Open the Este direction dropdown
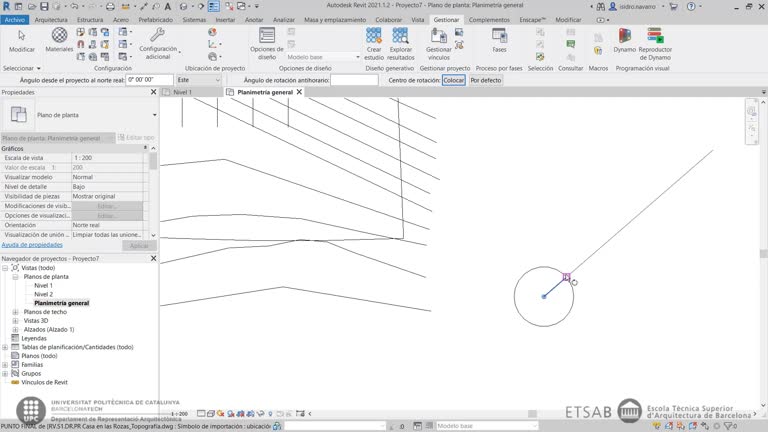Viewport: 768px width, 432px height. pyautogui.click(x=197, y=80)
